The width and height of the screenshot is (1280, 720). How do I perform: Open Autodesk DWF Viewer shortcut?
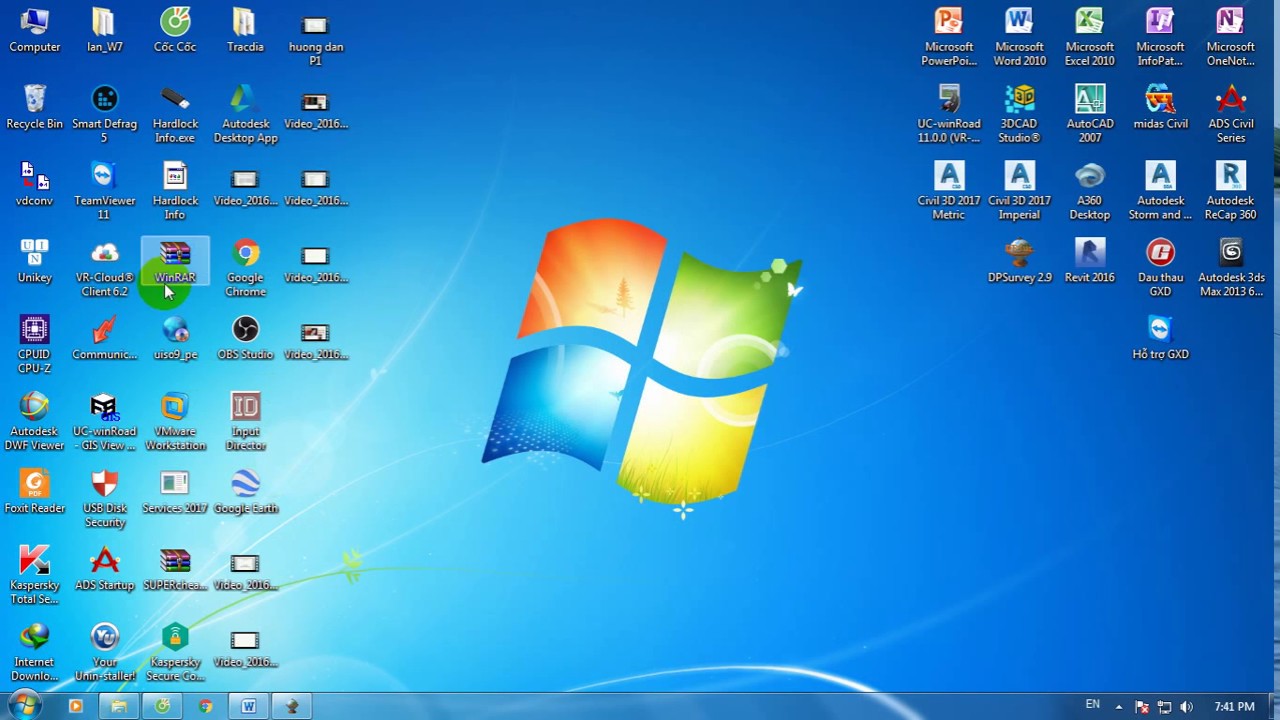click(34, 422)
